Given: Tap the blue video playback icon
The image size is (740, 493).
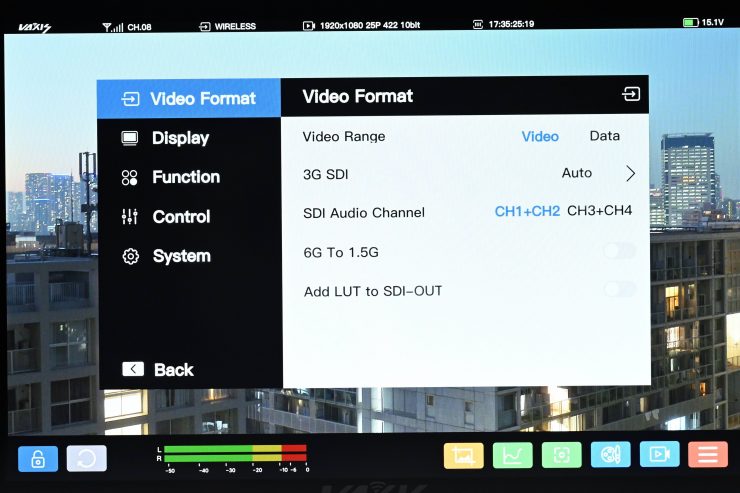Looking at the screenshot, I should [x=659, y=455].
